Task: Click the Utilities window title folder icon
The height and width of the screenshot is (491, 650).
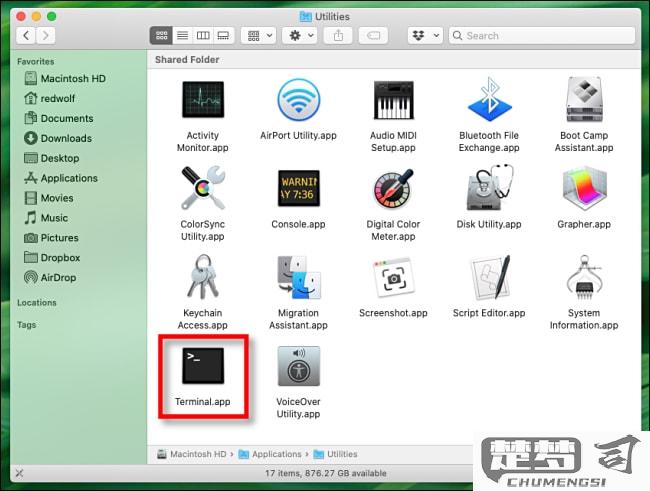Action: tap(306, 17)
